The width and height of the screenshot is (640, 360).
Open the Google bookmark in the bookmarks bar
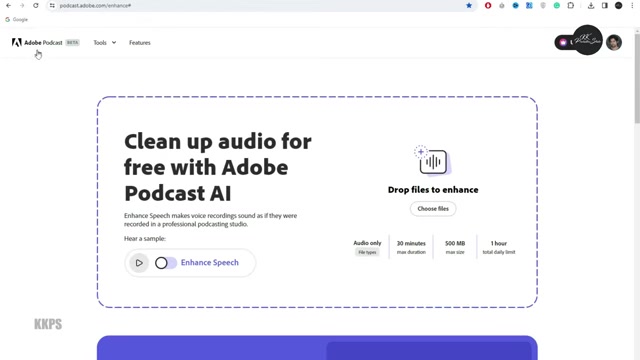pyautogui.click(x=17, y=20)
